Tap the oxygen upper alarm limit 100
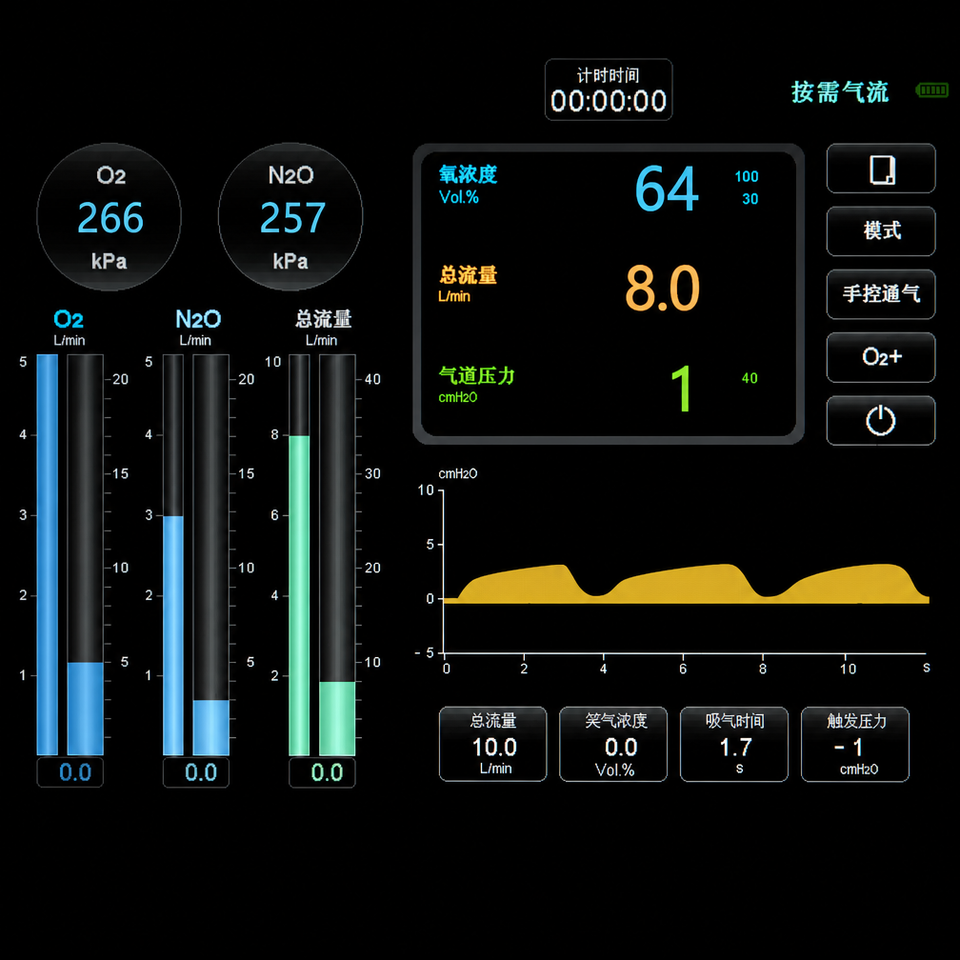 click(x=746, y=177)
